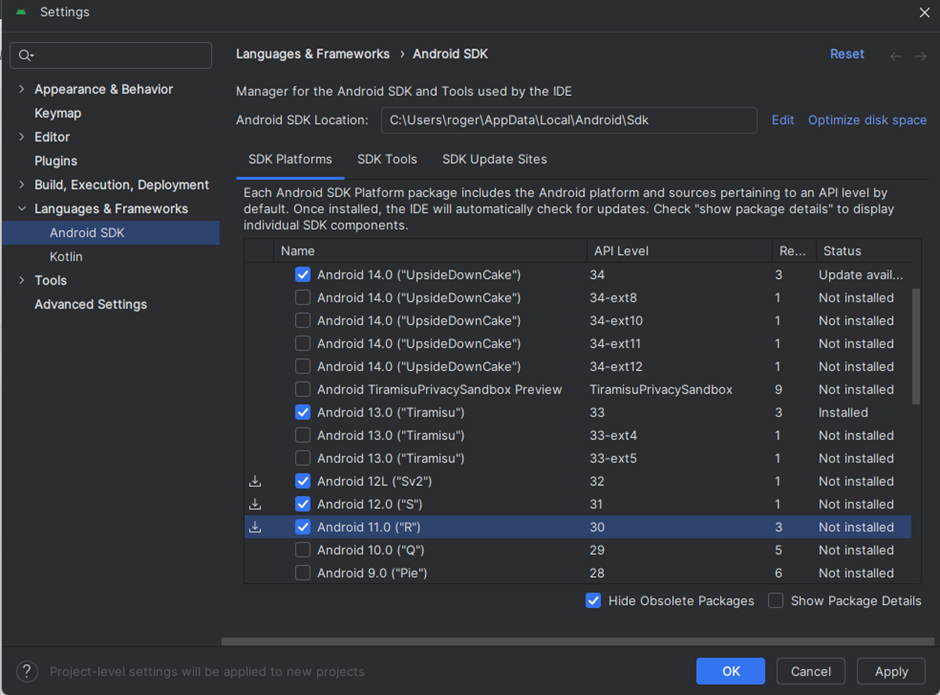The image size is (940, 695).
Task: Click API level '29' for Android 10.0
Action: tap(596, 550)
